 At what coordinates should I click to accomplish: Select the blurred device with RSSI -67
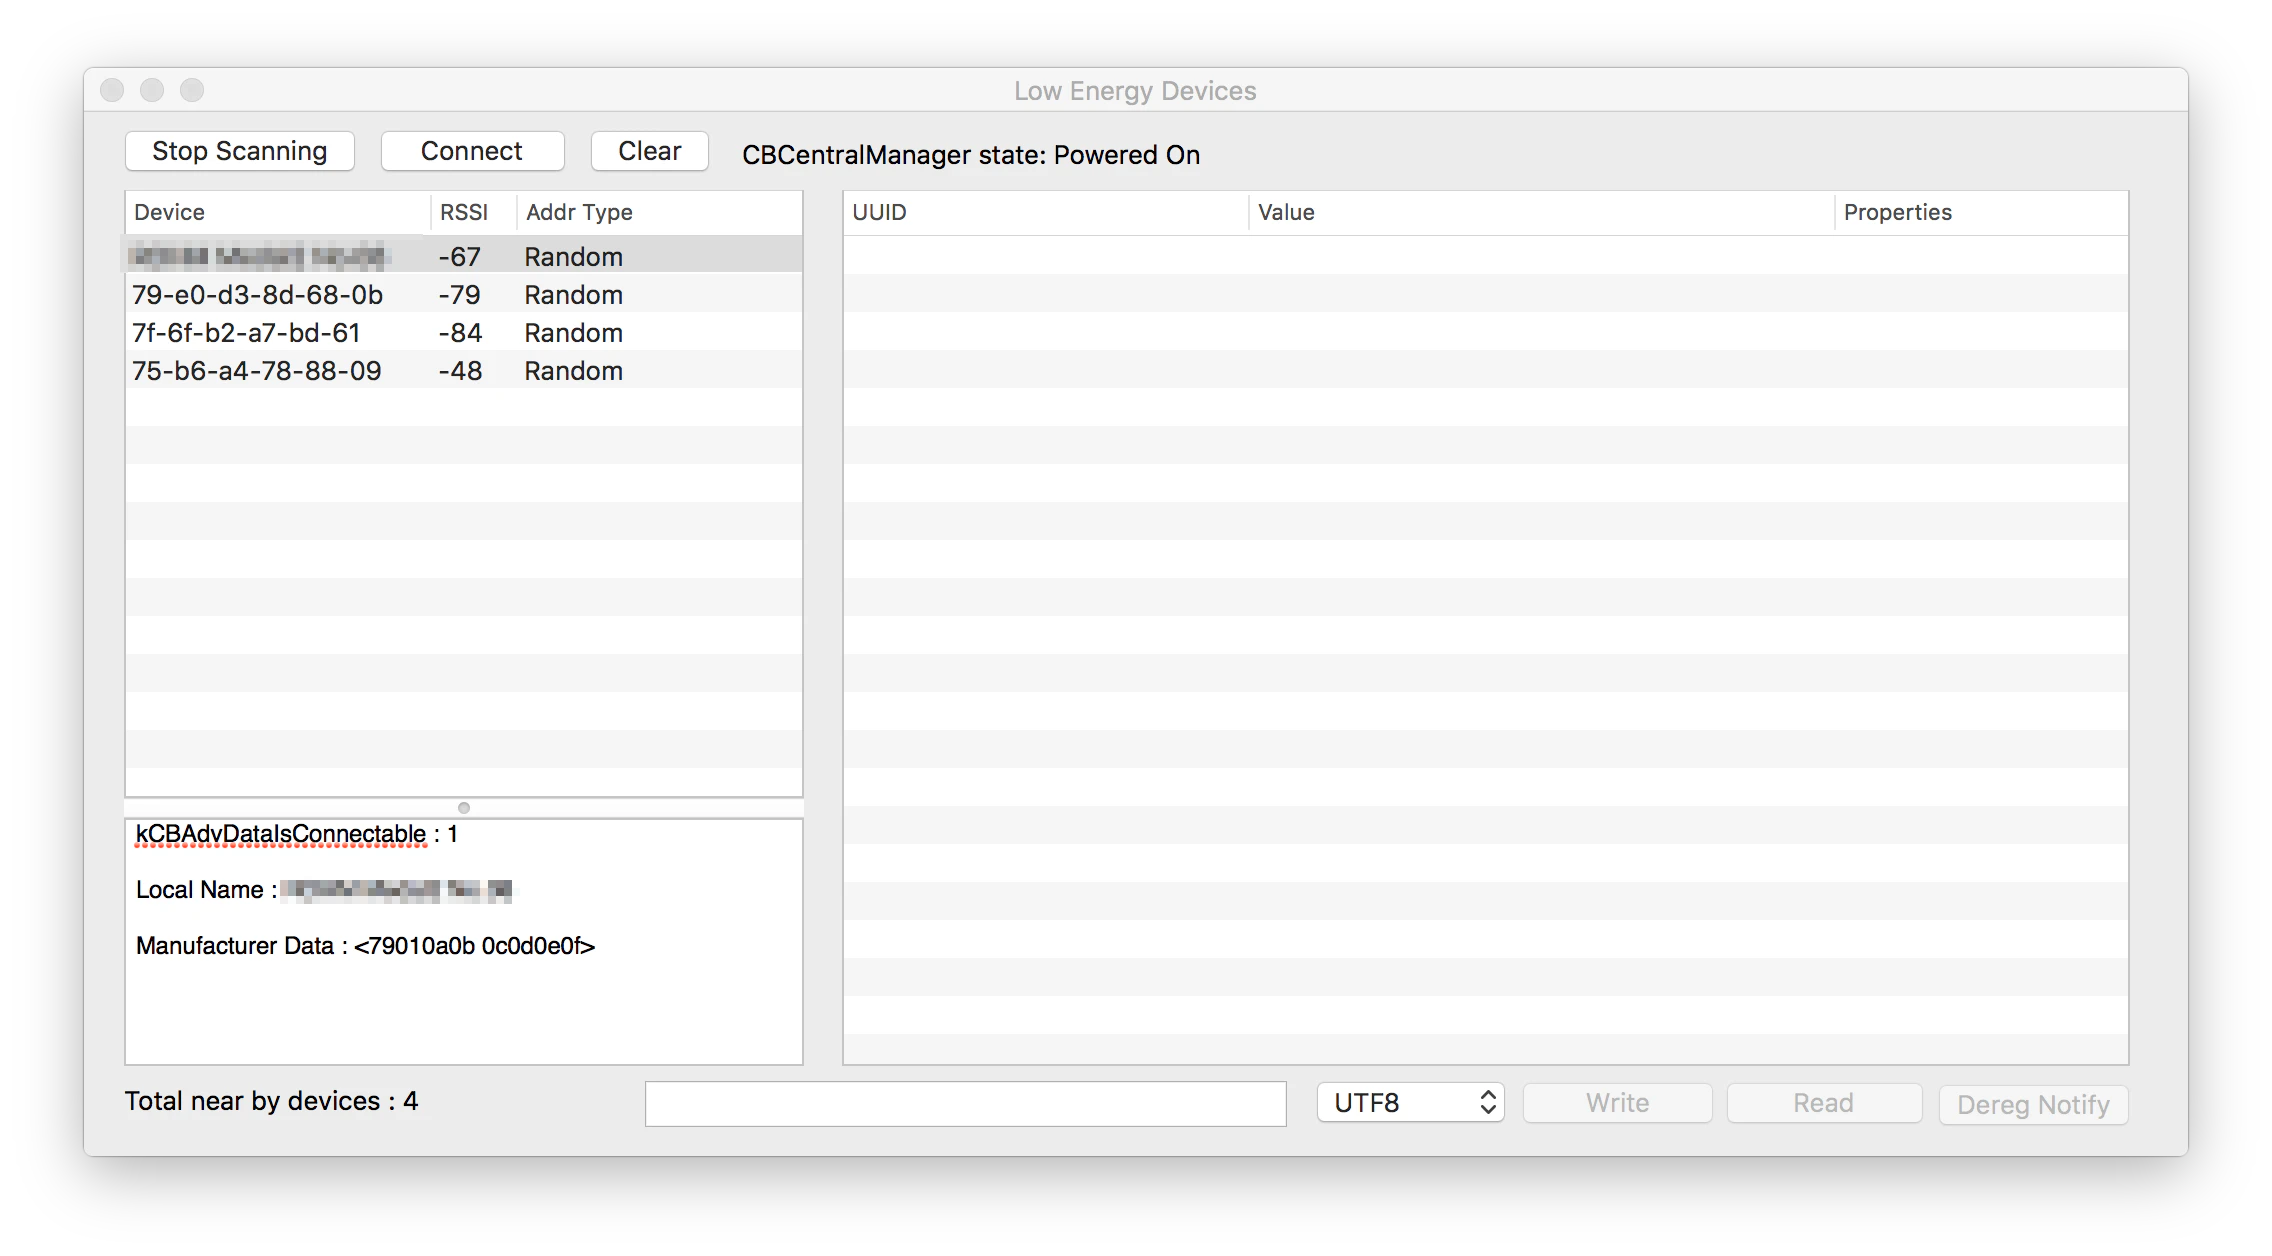(x=464, y=257)
